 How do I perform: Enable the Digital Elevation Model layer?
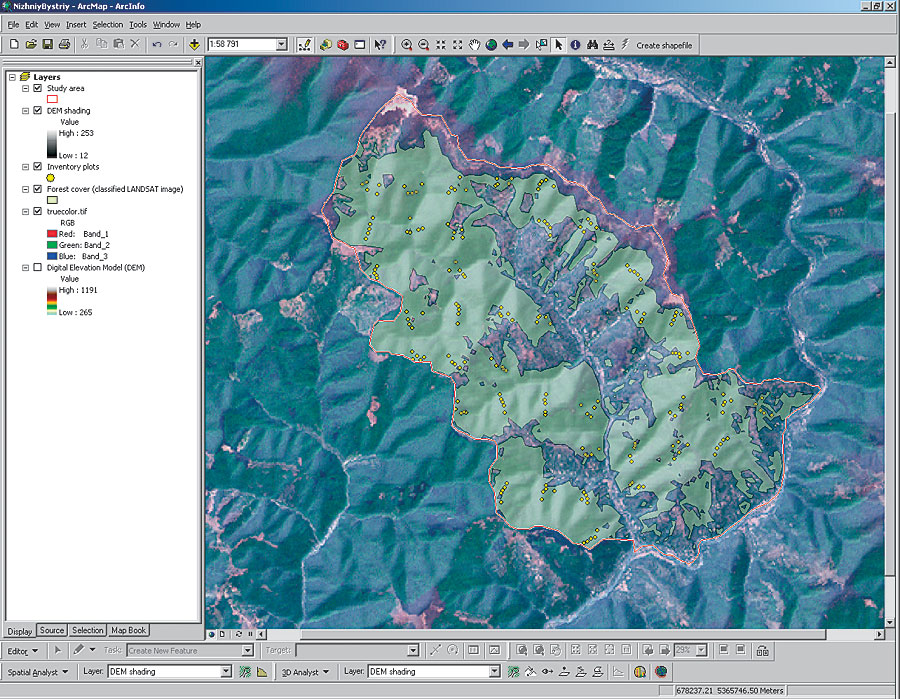coord(37,267)
